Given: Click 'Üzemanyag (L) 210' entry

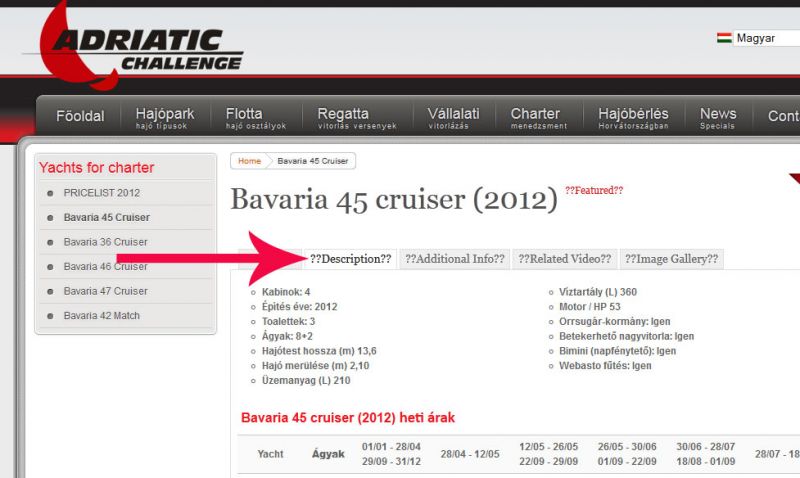Looking at the screenshot, I should pyautogui.click(x=306, y=381).
